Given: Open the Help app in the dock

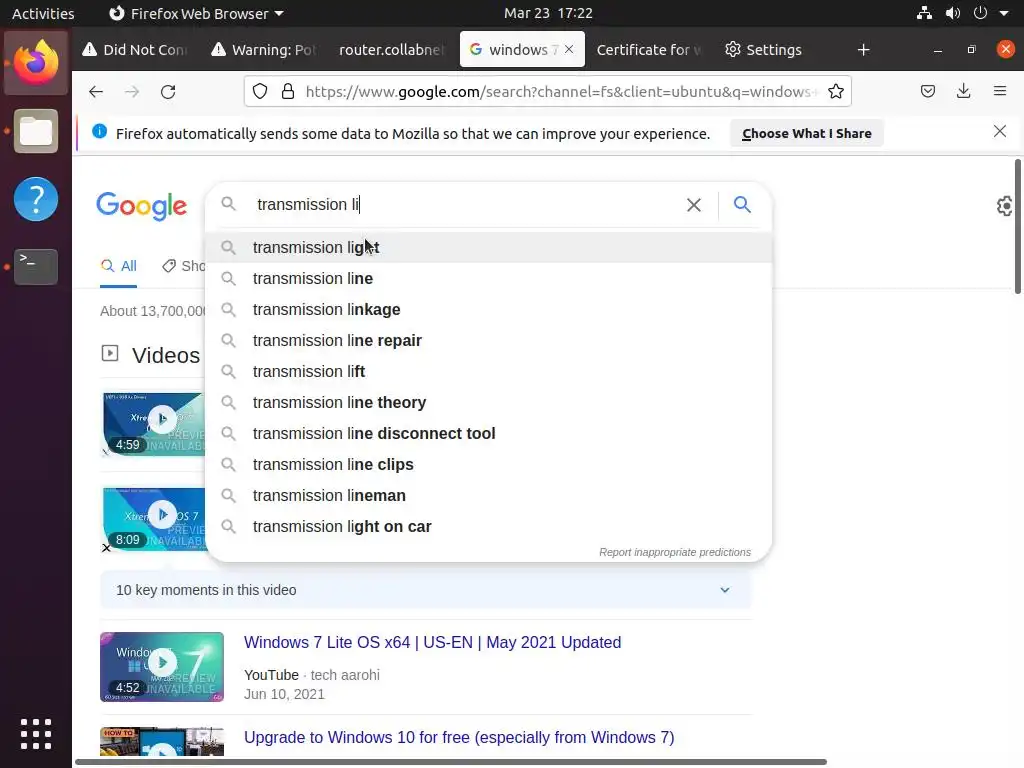Looking at the screenshot, I should [36, 199].
